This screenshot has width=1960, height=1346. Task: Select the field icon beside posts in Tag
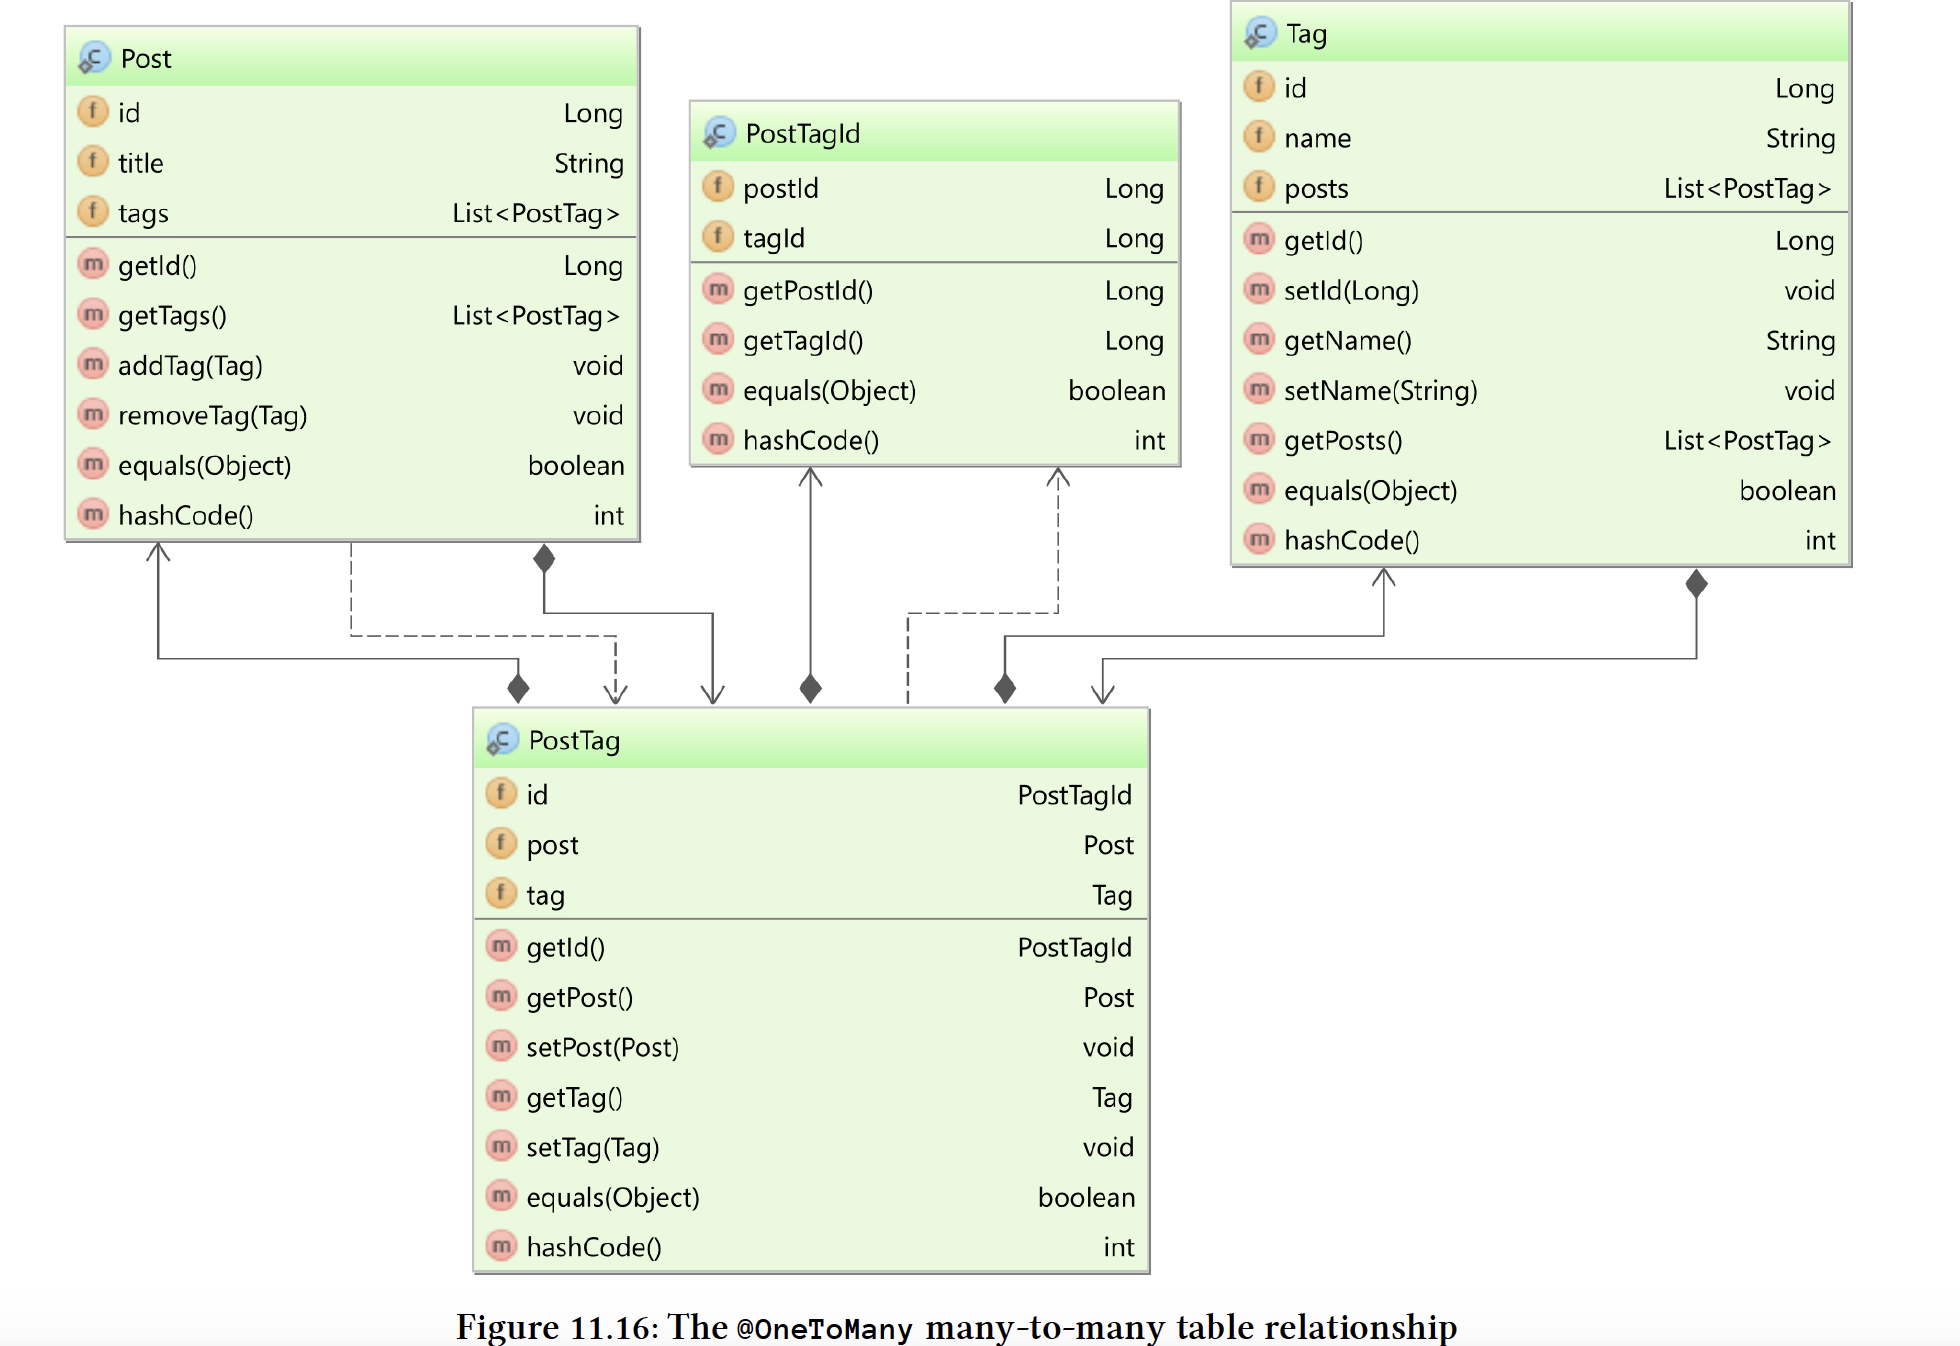click(1258, 187)
